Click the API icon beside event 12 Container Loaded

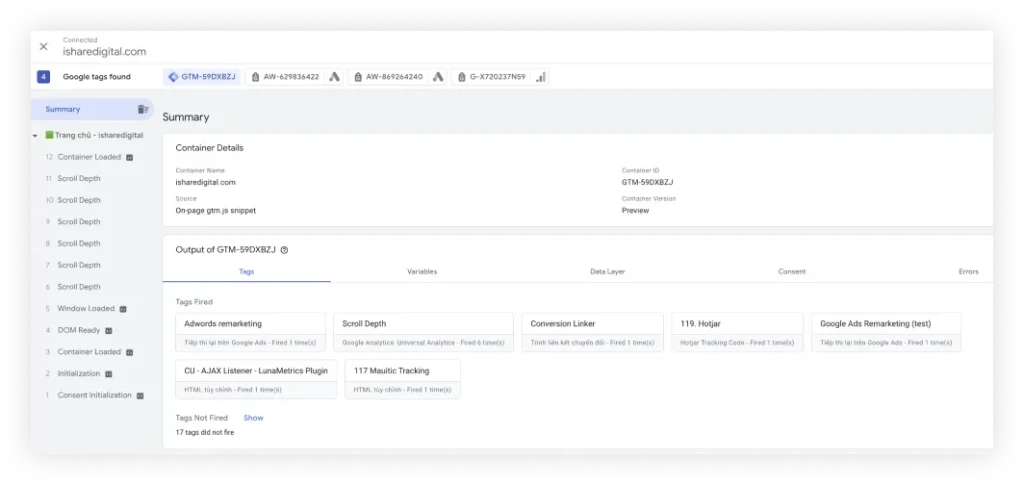click(x=129, y=157)
